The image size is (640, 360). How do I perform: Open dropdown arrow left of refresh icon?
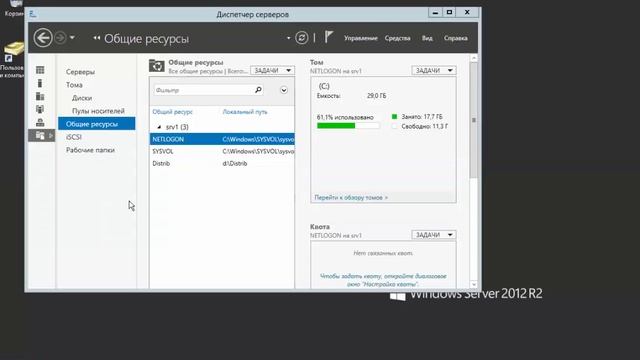pos(288,38)
